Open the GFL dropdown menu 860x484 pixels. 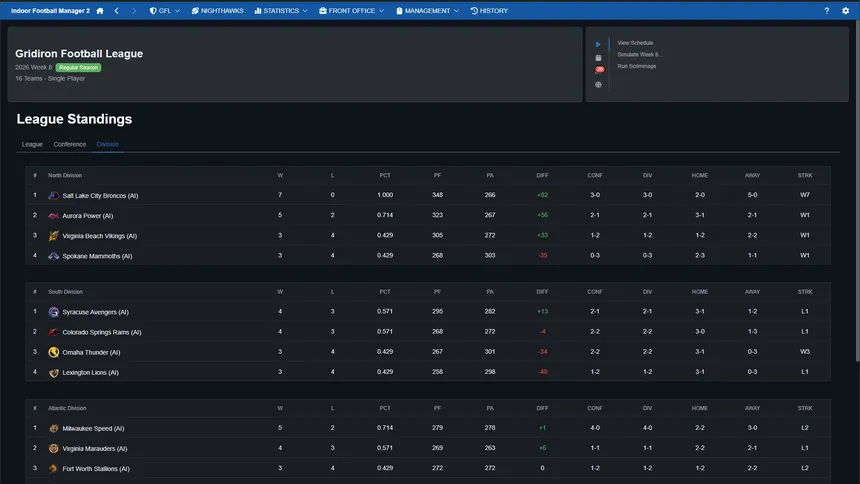click(x=165, y=10)
